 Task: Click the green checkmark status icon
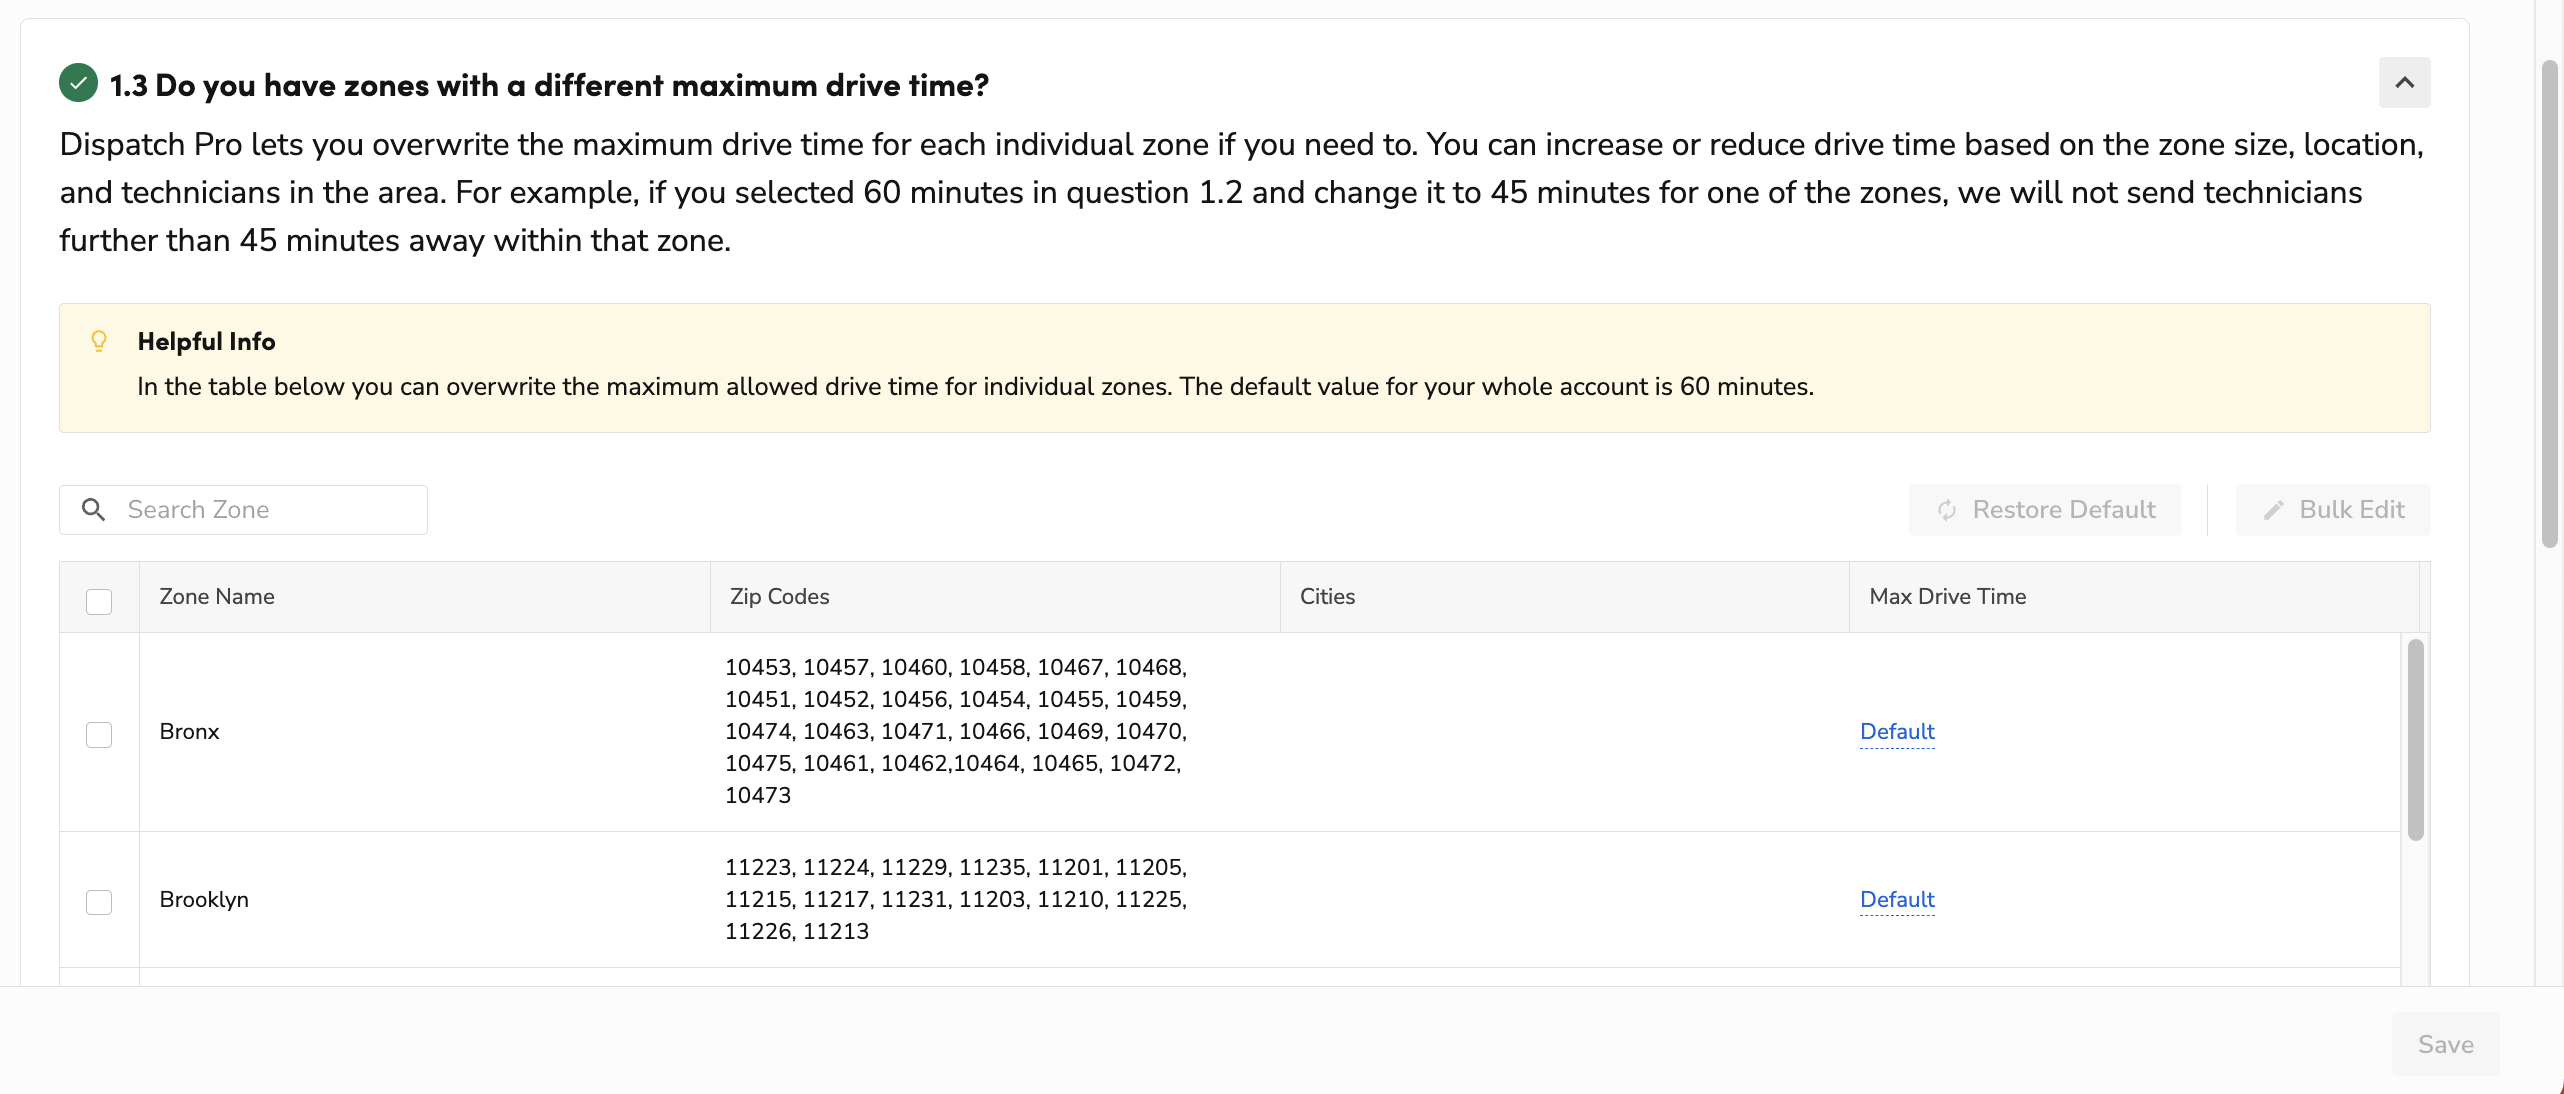tap(78, 84)
